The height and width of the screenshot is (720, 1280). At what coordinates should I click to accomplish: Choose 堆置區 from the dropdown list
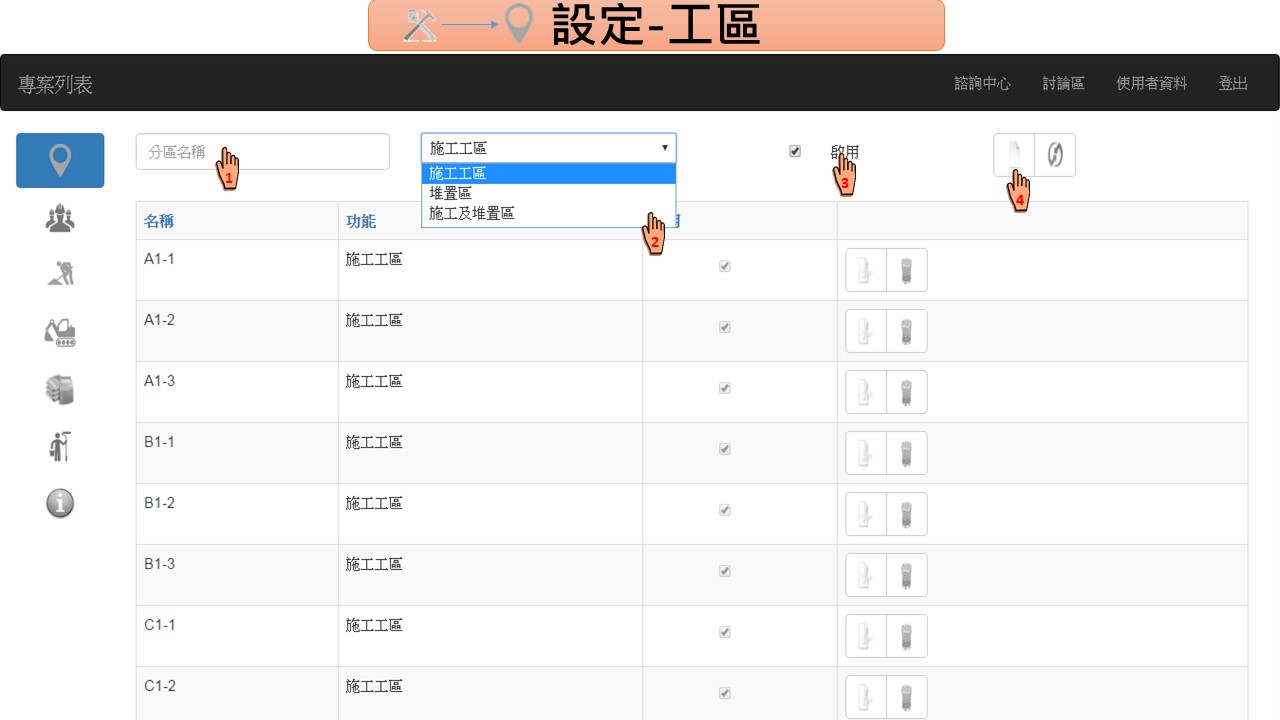tap(450, 193)
